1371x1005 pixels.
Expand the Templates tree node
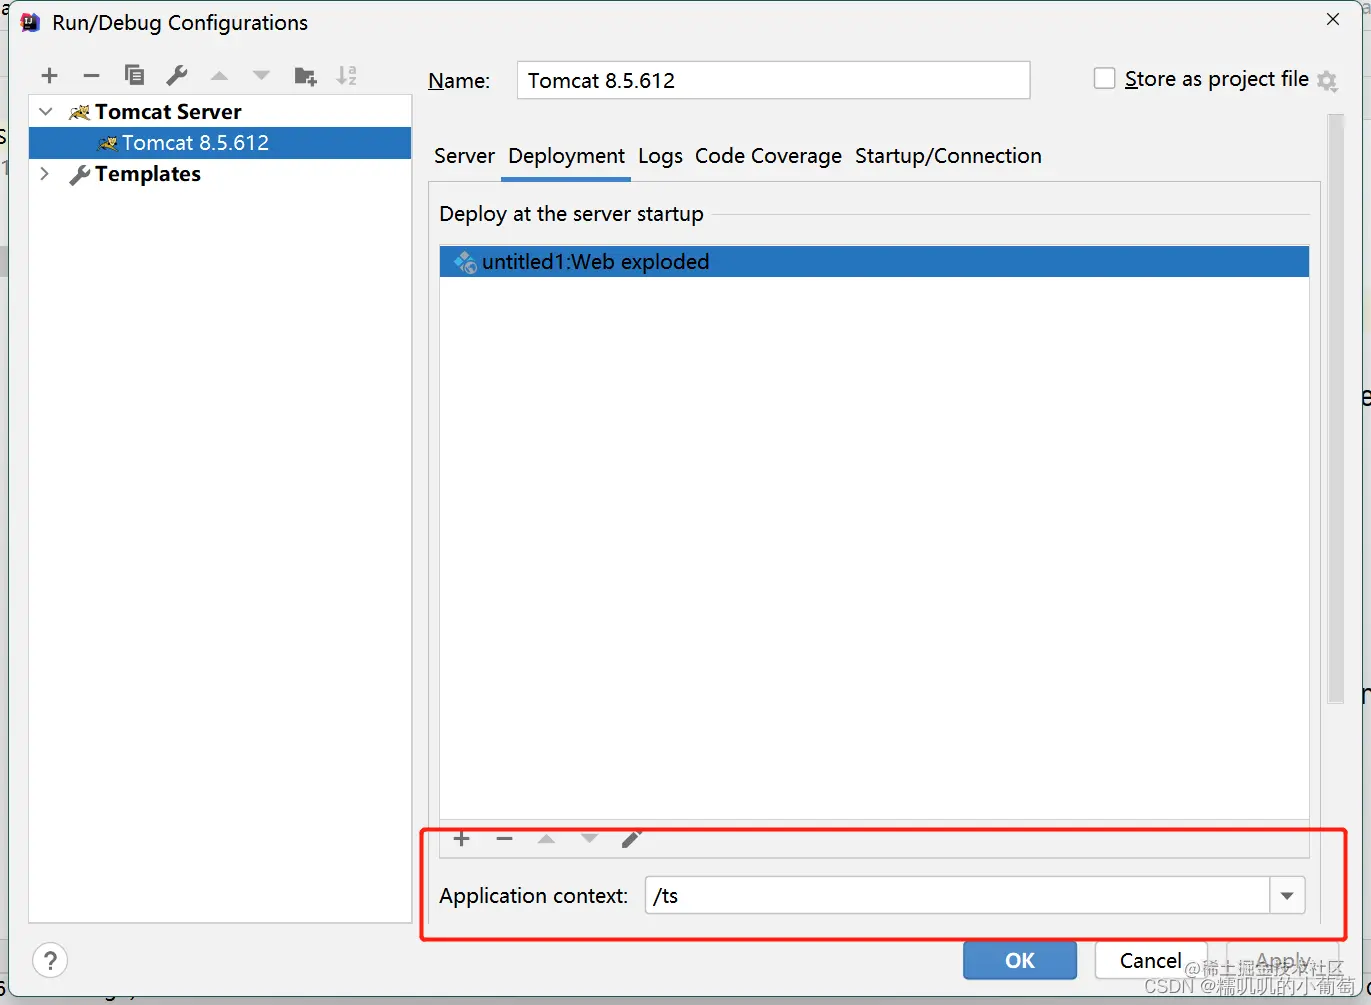(45, 174)
